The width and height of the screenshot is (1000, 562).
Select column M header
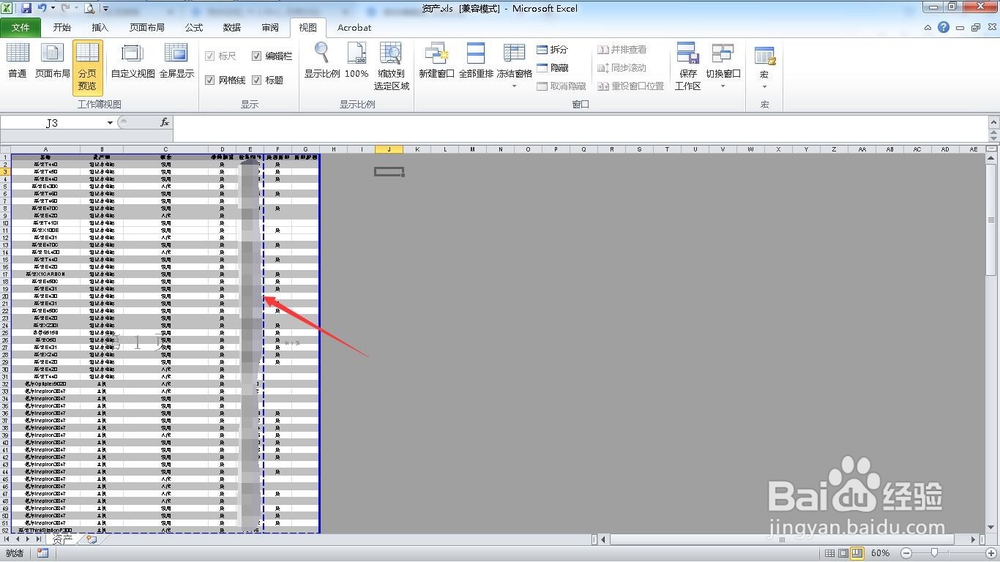pos(473,149)
